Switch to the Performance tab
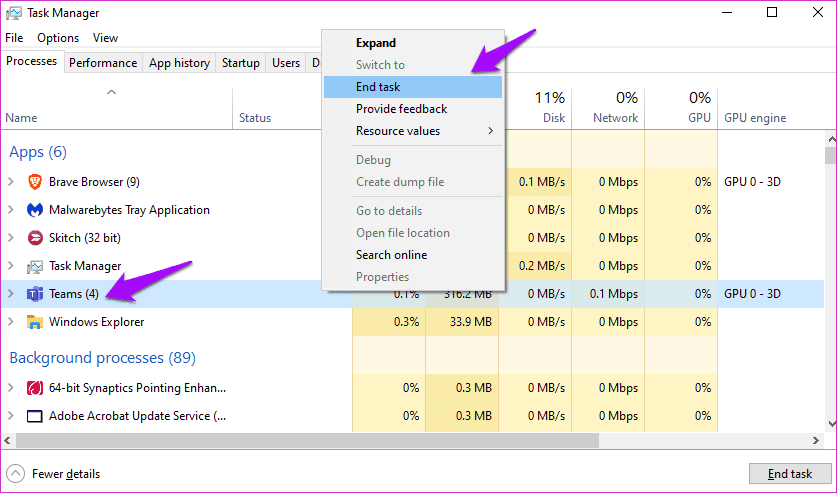837x493 pixels. coord(103,62)
